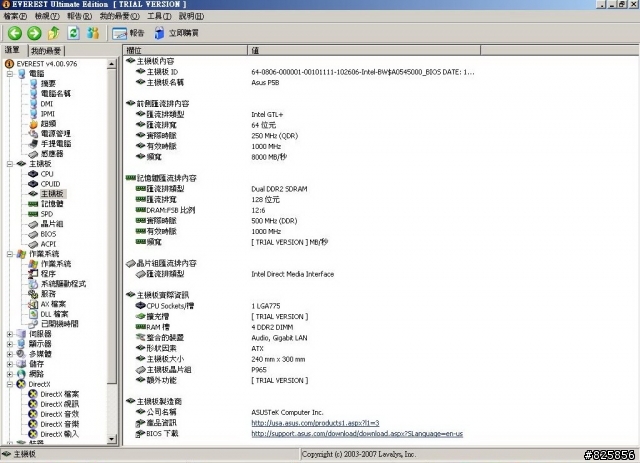Open the AX 檔案 item
The image size is (640, 463).
pyautogui.click(x=53, y=304)
